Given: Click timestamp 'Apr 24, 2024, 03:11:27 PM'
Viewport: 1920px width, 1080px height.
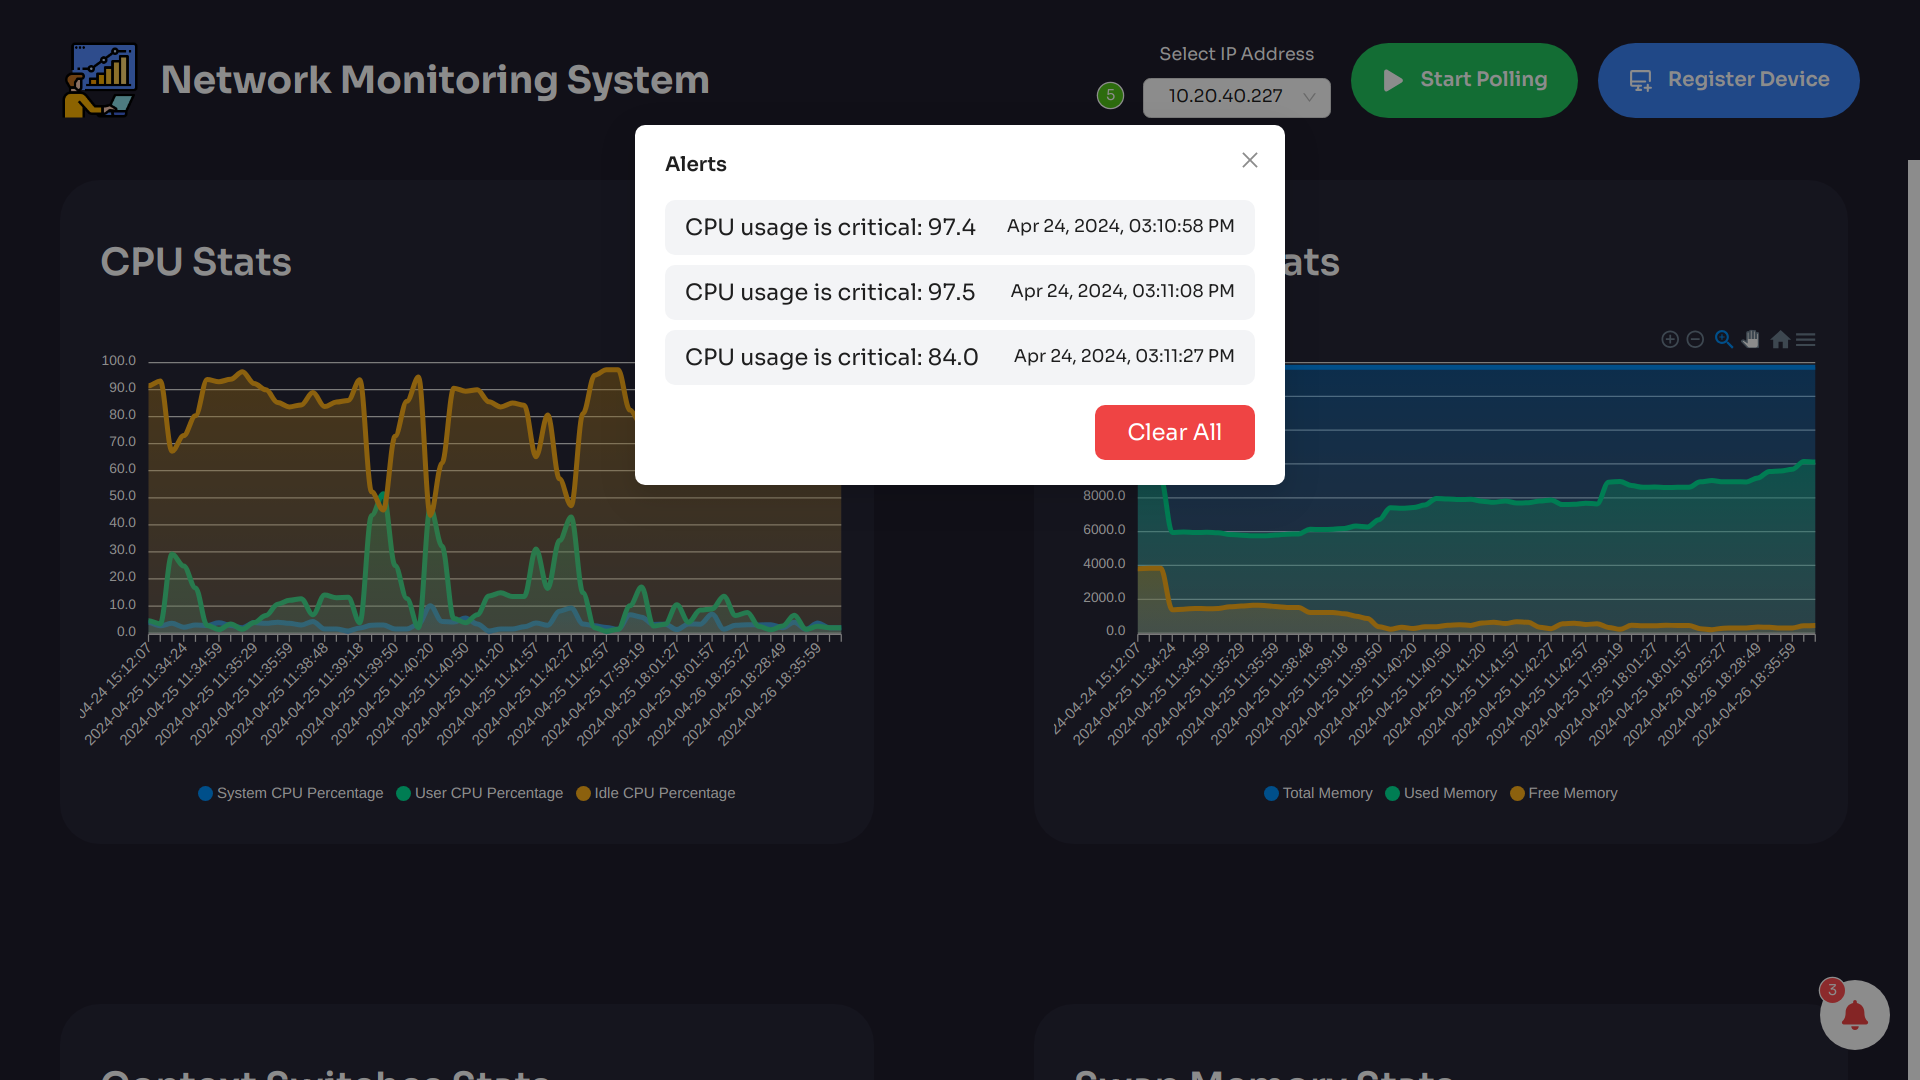Looking at the screenshot, I should tap(1124, 356).
